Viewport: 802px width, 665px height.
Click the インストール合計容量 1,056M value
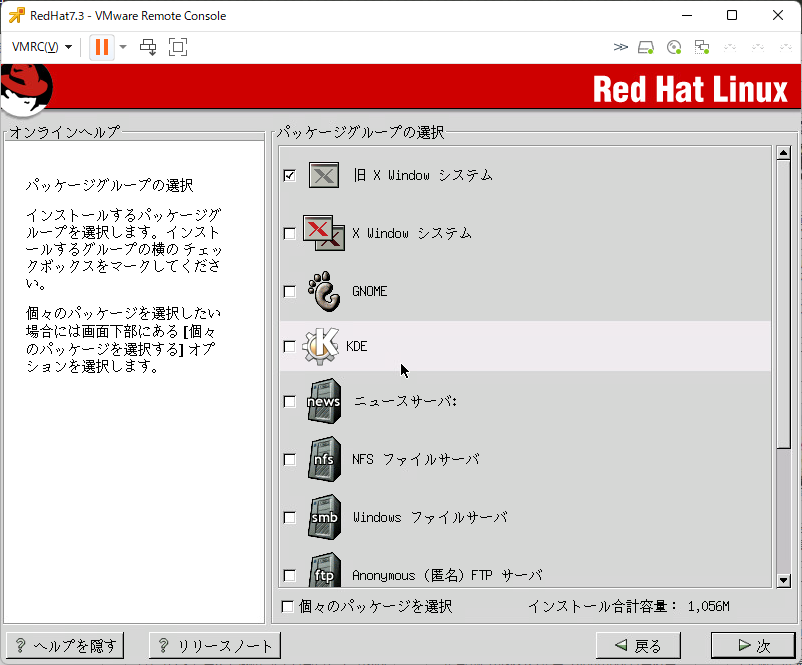coord(708,607)
